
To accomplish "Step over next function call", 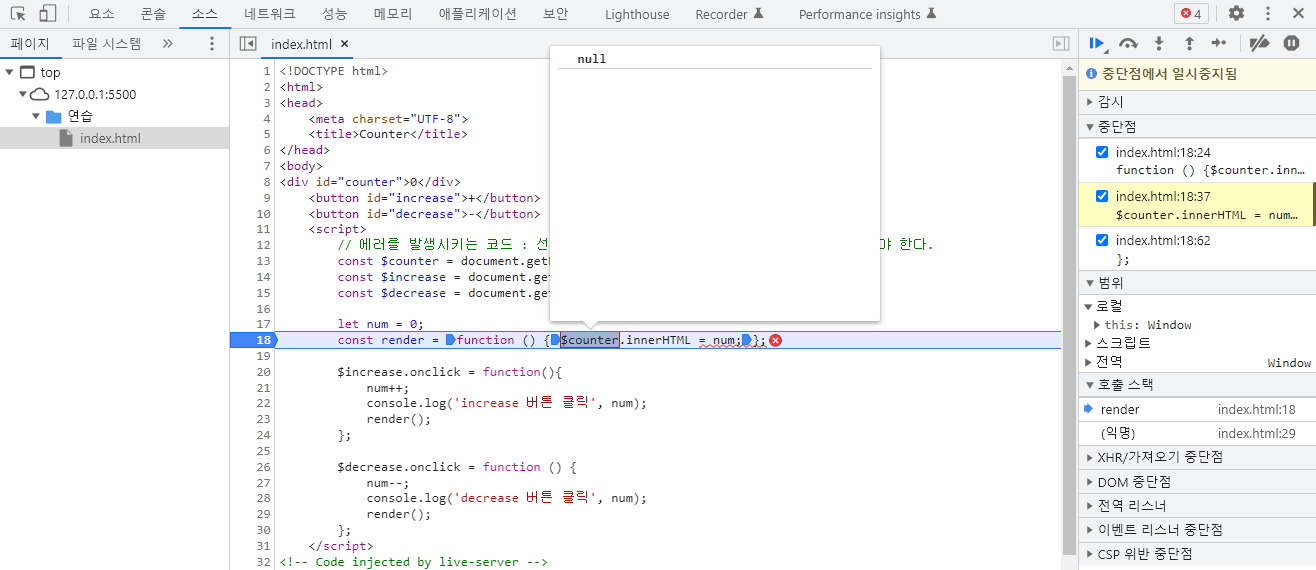I will tap(1128, 43).
